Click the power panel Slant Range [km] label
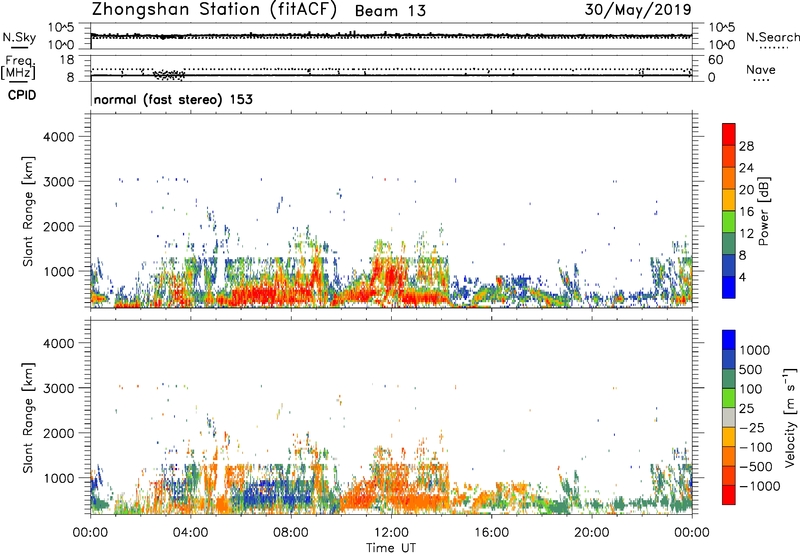This screenshot has height=554, width=800. click(28, 211)
